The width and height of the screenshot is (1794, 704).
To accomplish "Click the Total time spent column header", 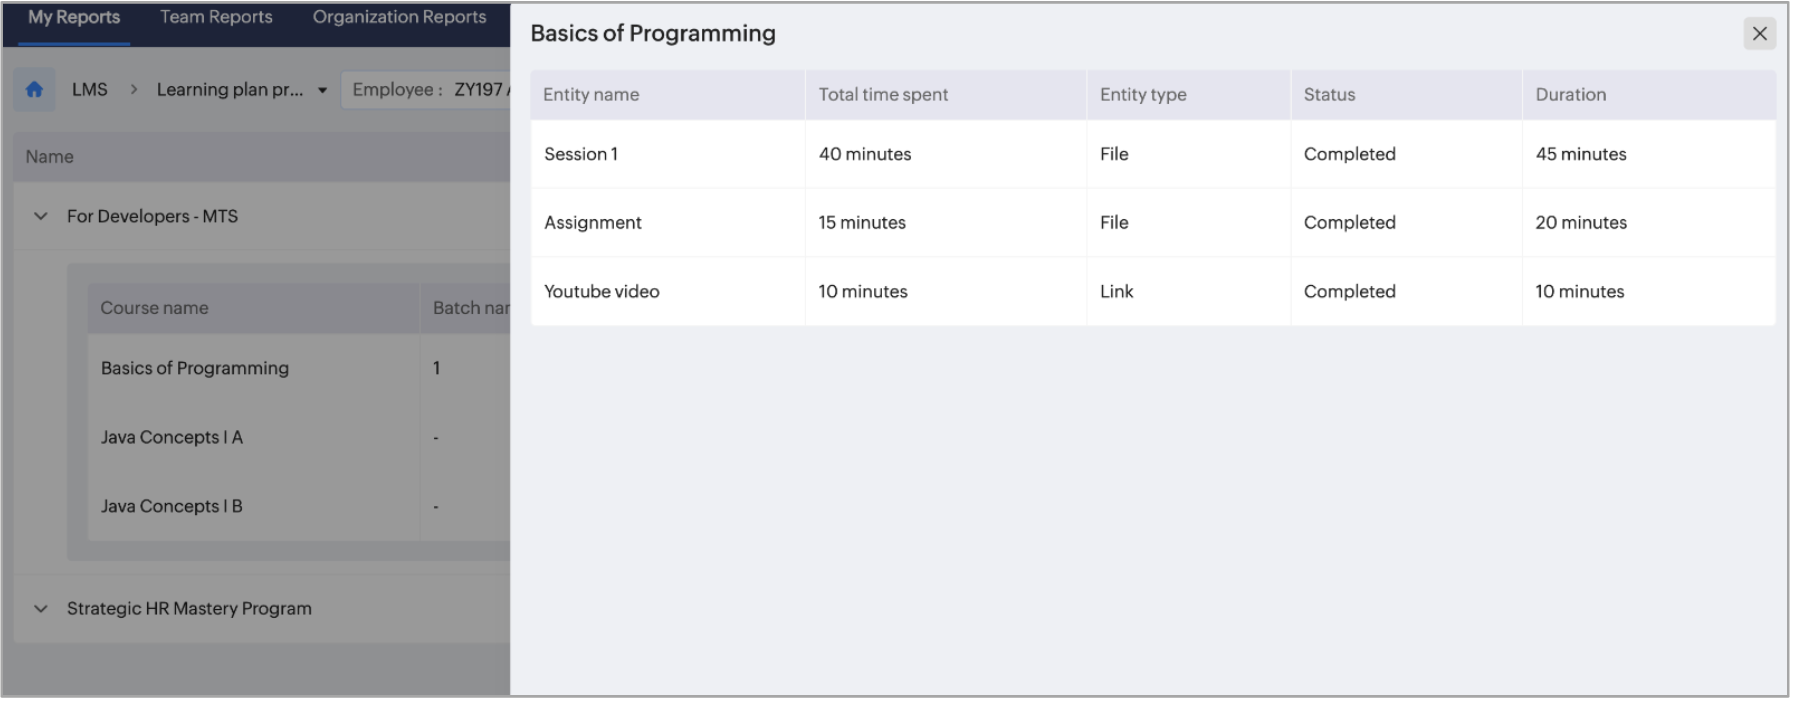I will click(883, 95).
